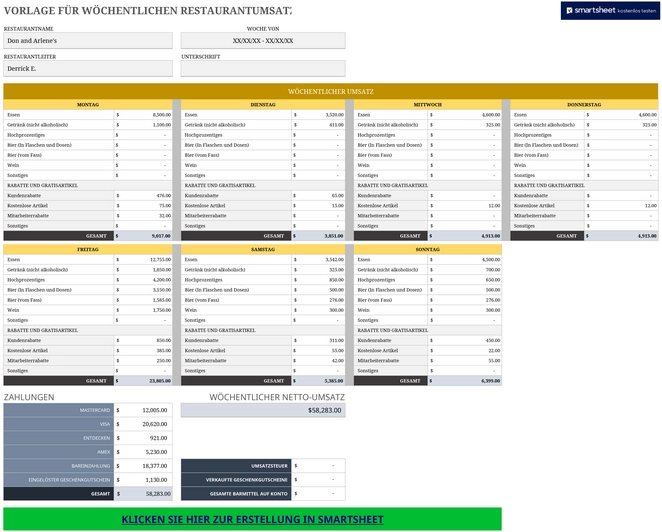Viewport: 662px width, 532px height.
Task: Select Samstag Kundenrabatte value 311.00
Action: click(x=318, y=340)
